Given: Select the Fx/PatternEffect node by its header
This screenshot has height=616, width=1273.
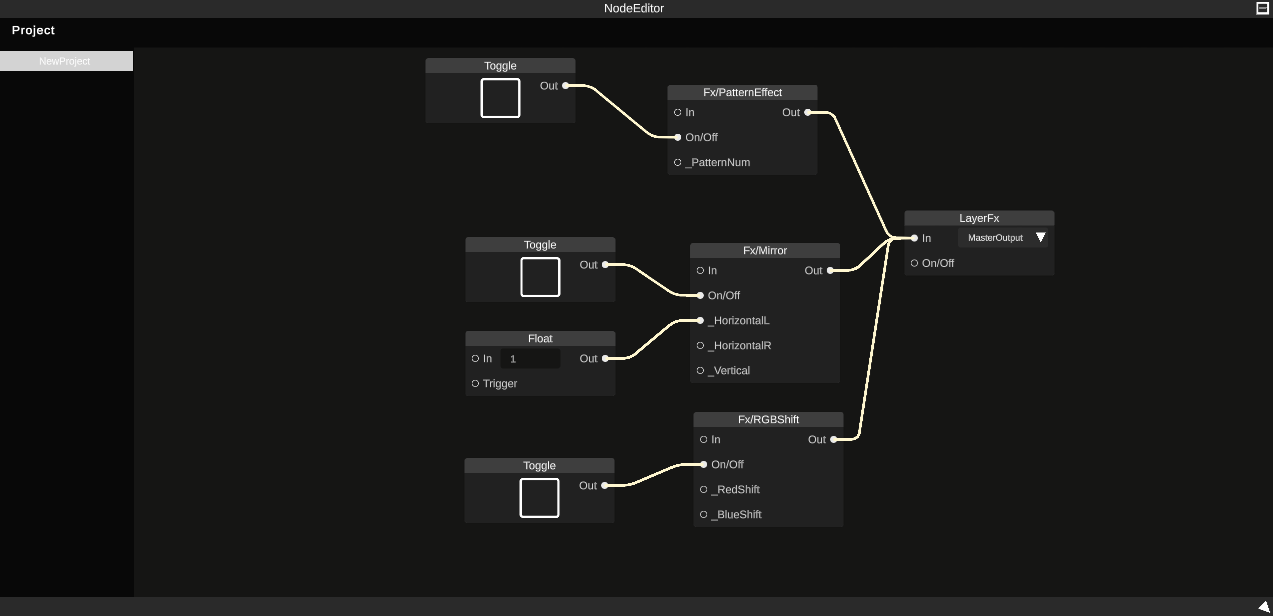Looking at the screenshot, I should 742,92.
